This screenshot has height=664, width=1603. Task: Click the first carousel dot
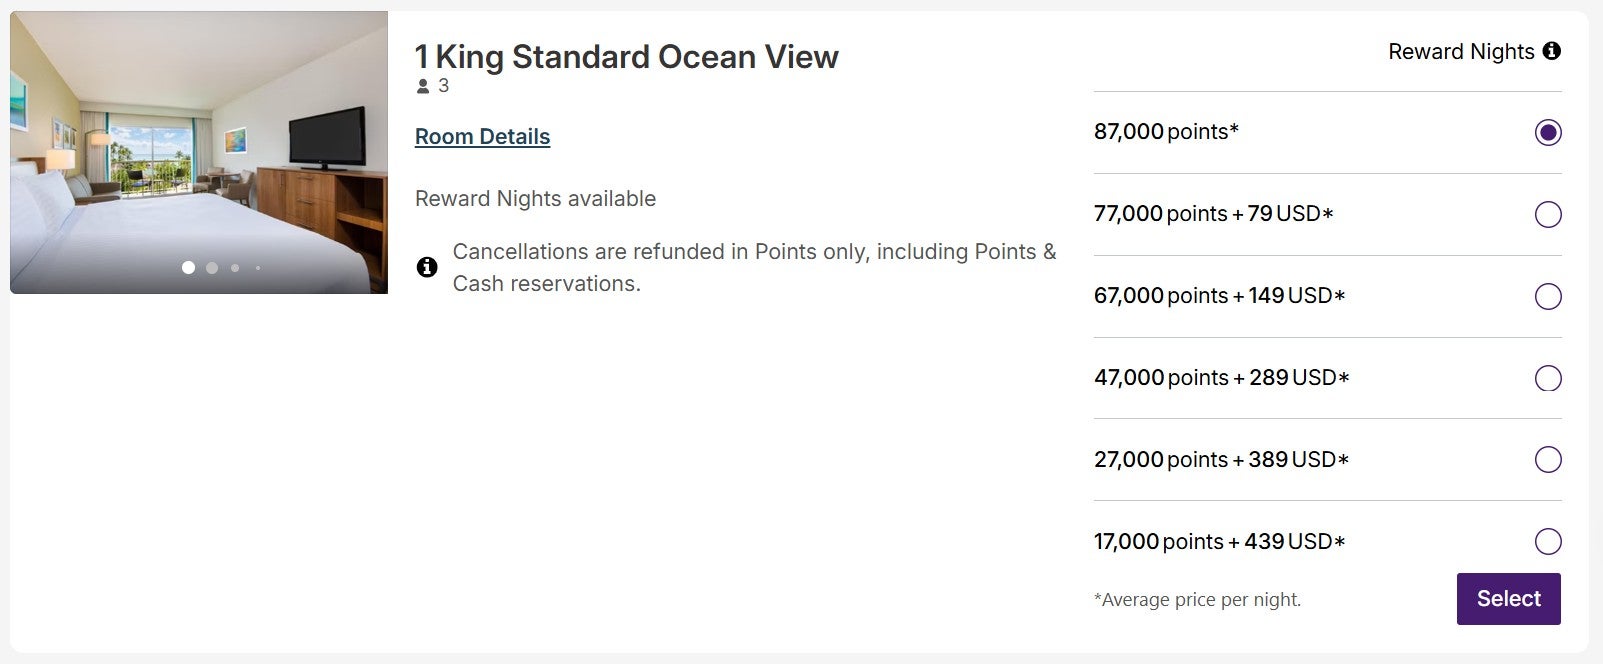pos(187,268)
